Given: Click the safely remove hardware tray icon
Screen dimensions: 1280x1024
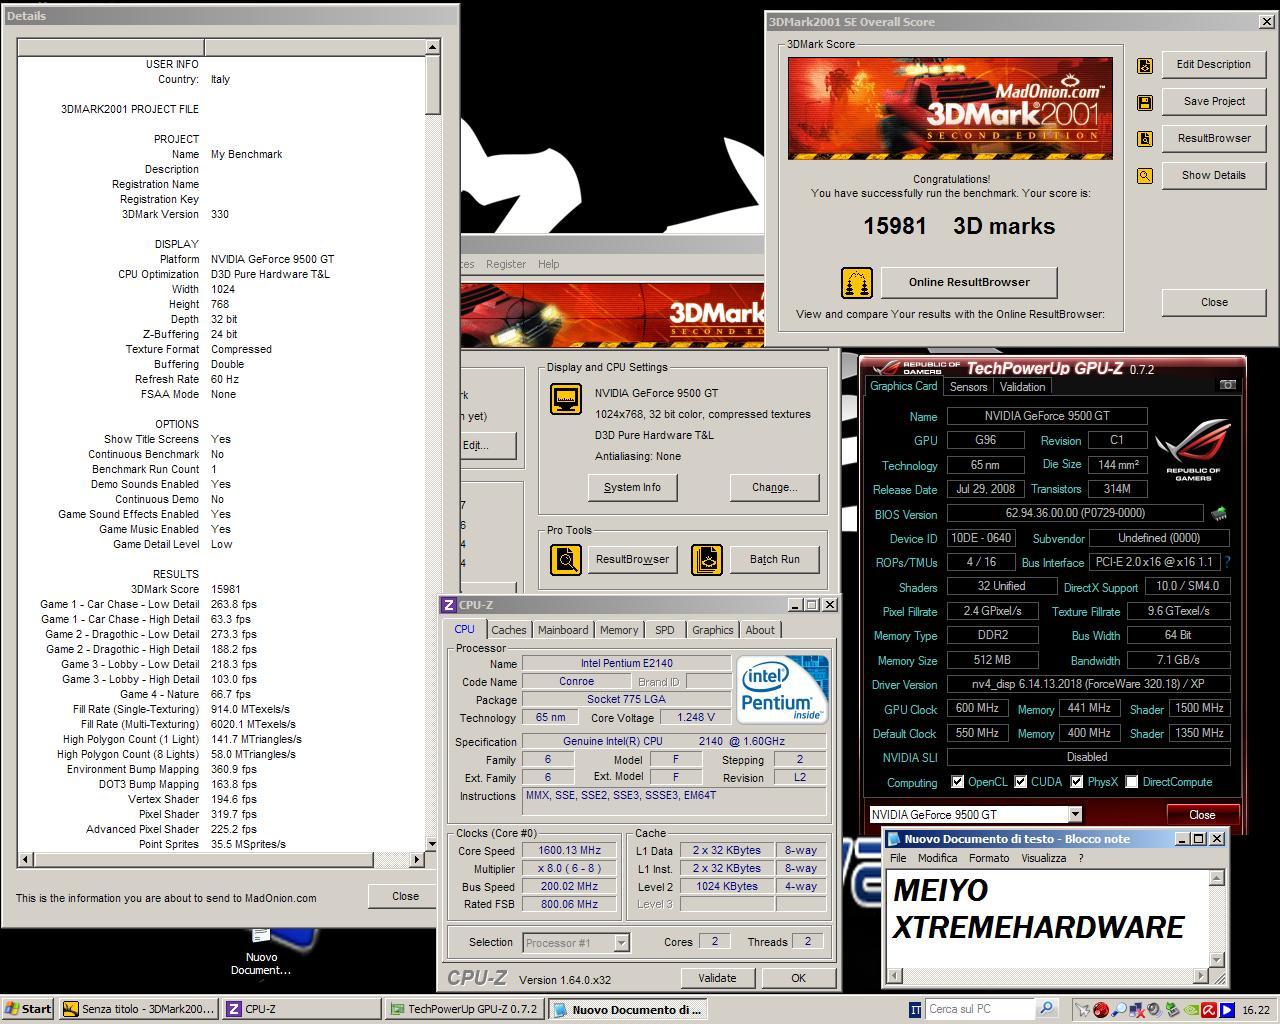Looking at the screenshot, I should point(1172,1010).
